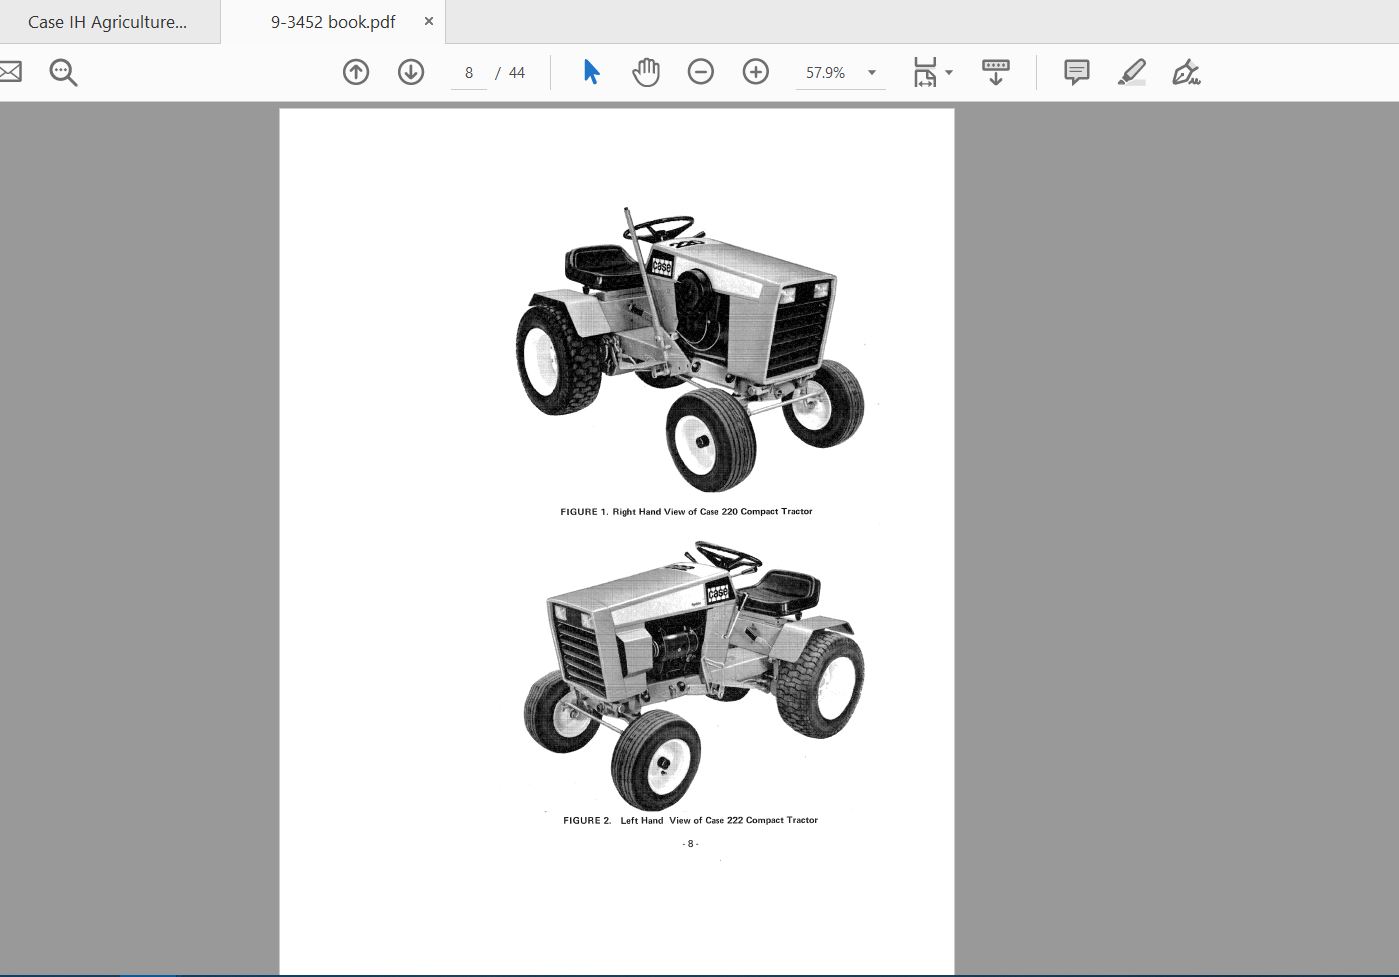Click the Figure 1 tractor image
This screenshot has width=1399, height=977.
[x=688, y=350]
